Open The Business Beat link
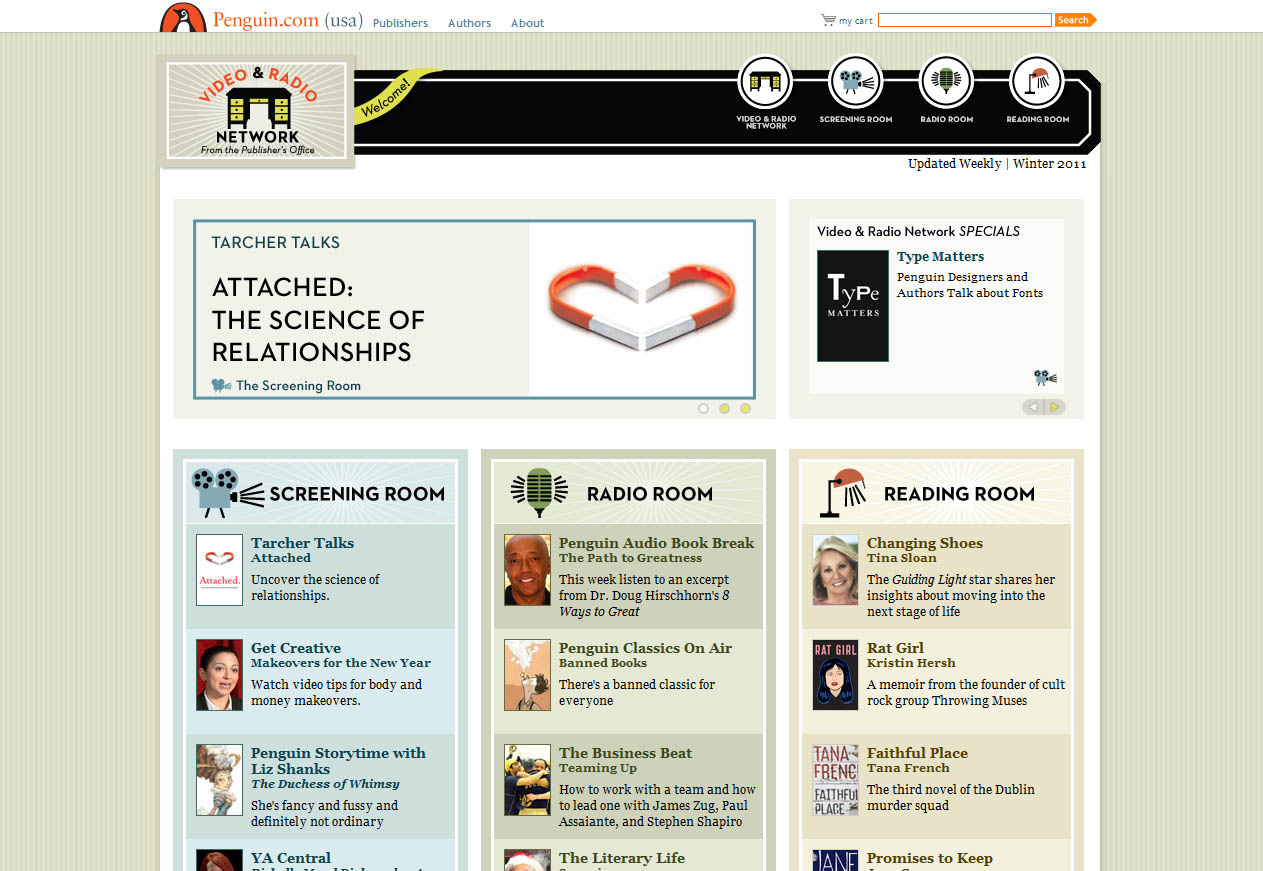This screenshot has width=1263, height=871. click(625, 753)
